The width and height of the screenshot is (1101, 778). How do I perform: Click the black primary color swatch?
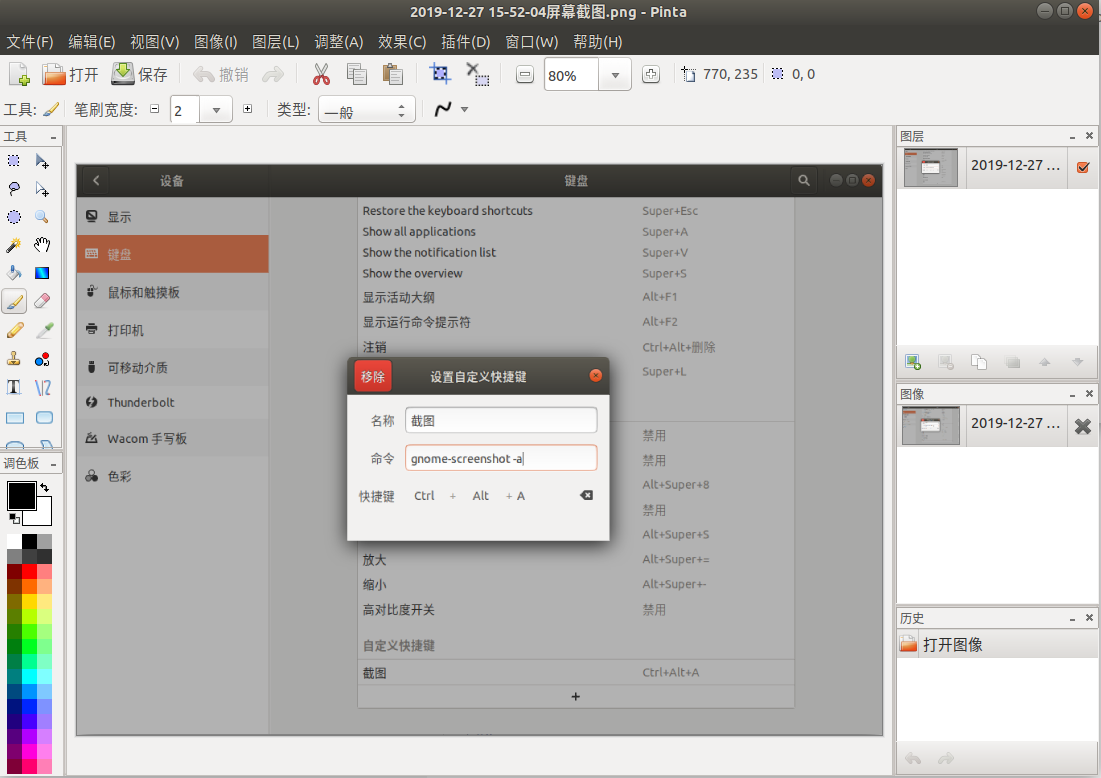pyautogui.click(x=20, y=495)
